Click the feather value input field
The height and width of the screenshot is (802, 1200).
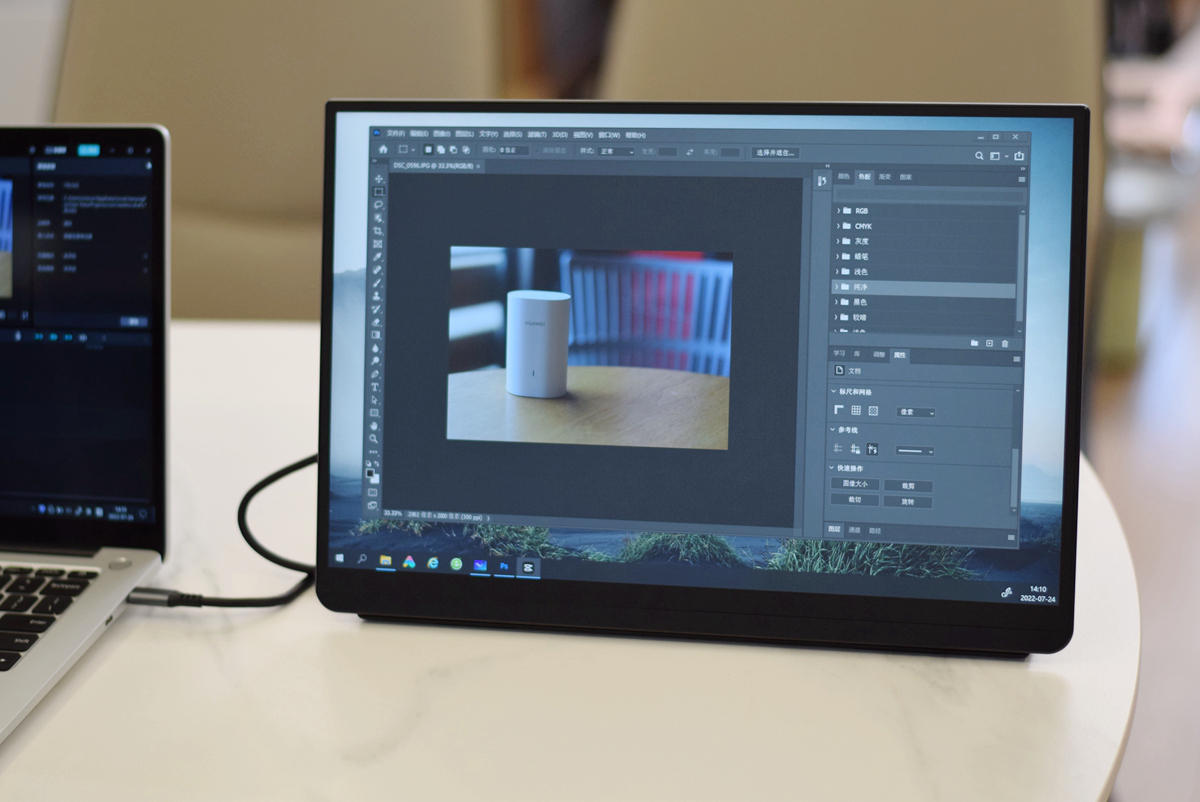coord(513,150)
